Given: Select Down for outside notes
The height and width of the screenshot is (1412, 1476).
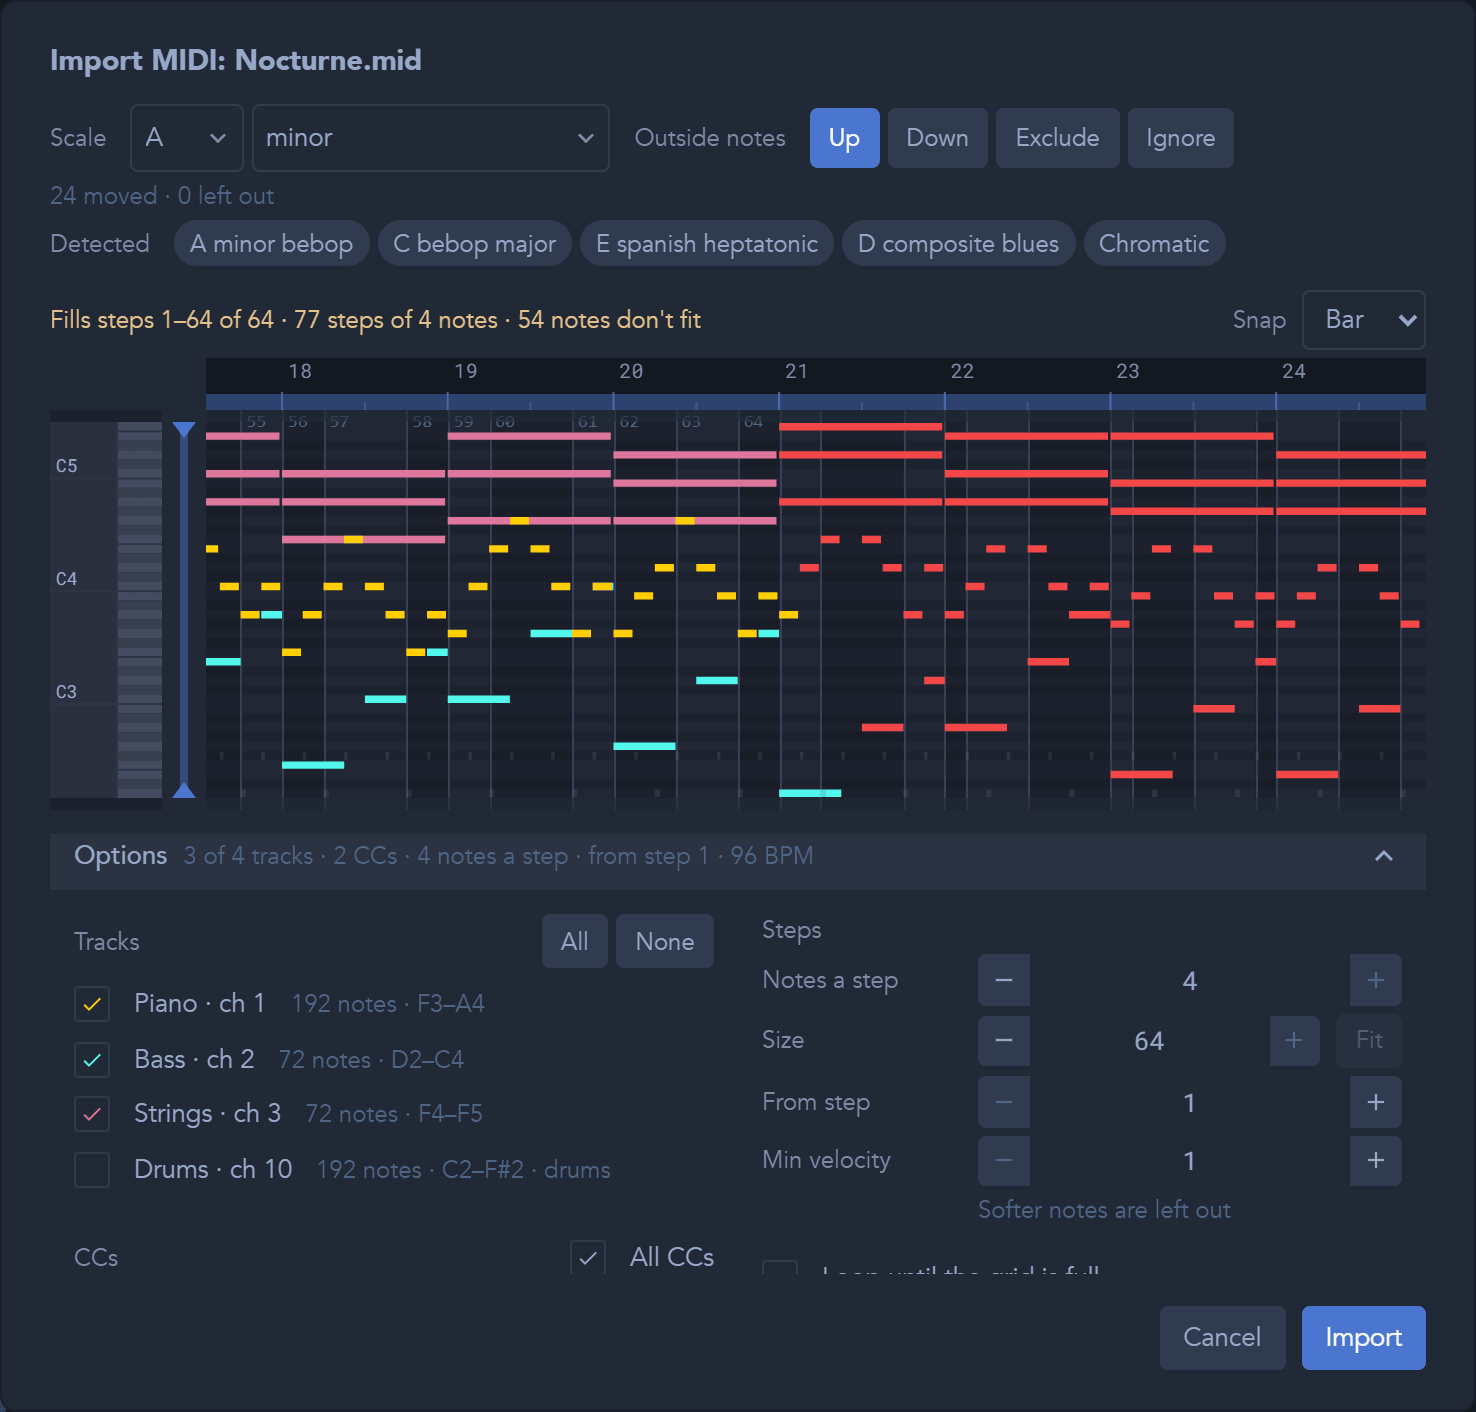Looking at the screenshot, I should (937, 138).
